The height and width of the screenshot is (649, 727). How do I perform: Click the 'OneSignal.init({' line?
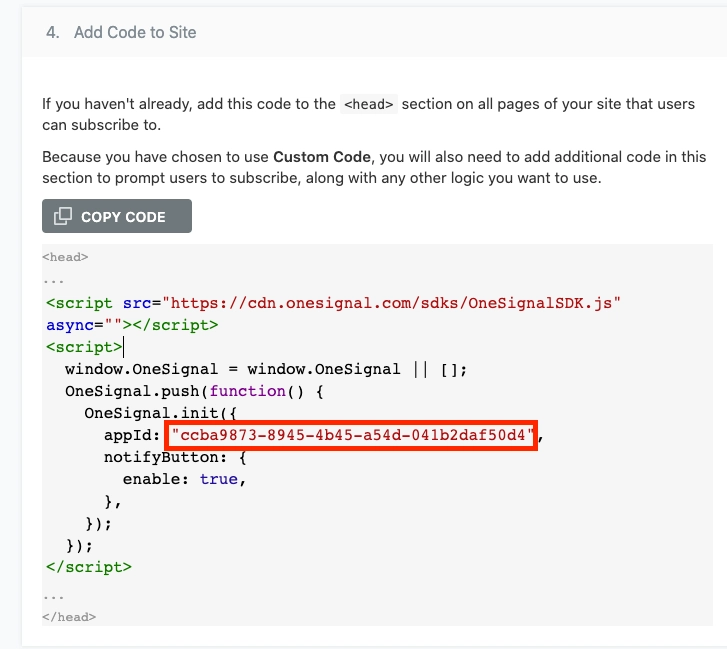click(x=160, y=413)
